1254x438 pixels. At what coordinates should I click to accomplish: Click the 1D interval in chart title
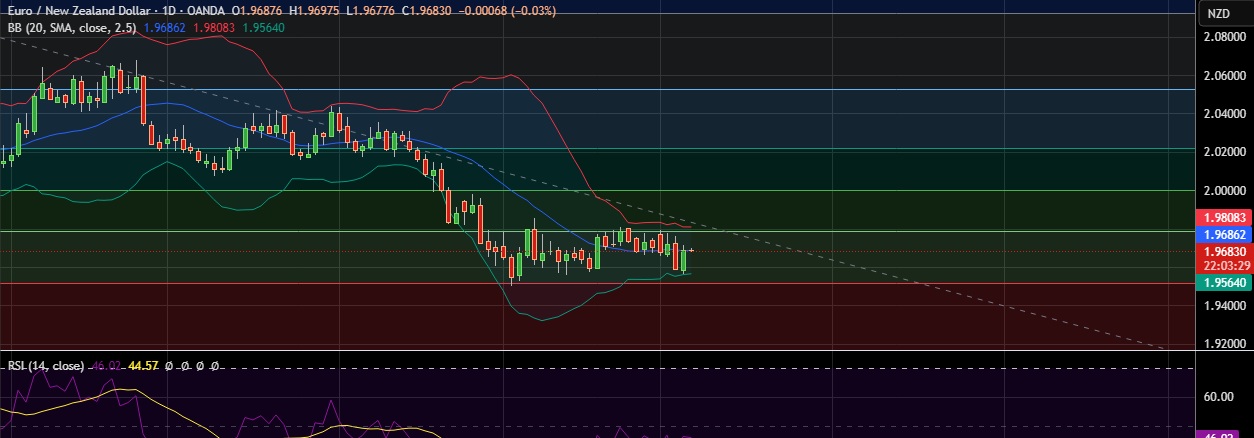click(x=162, y=10)
